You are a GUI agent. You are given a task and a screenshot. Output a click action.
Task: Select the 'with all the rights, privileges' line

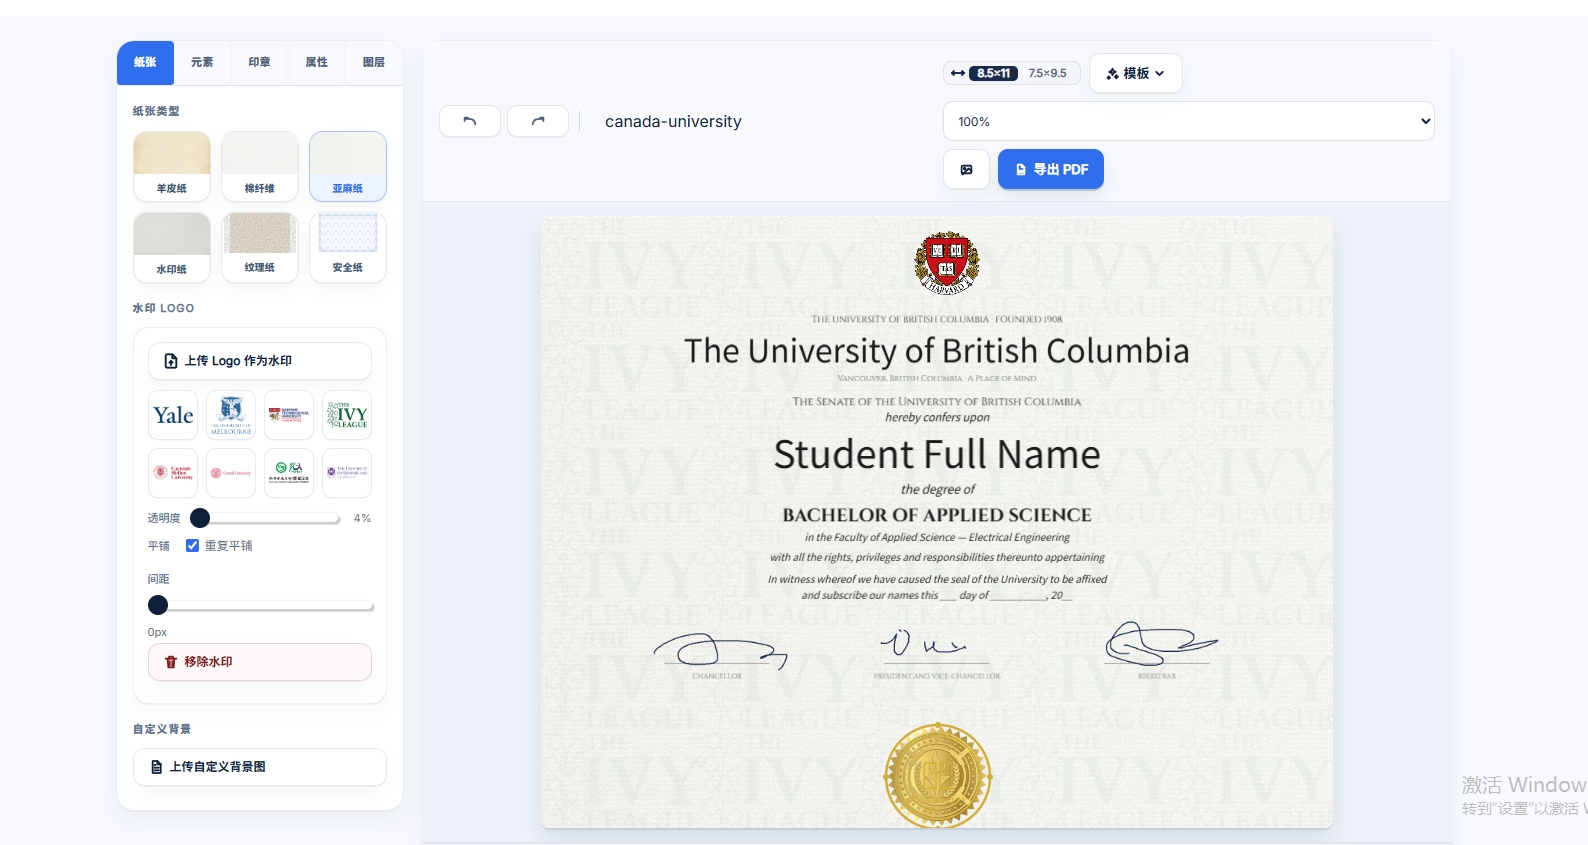pos(937,557)
